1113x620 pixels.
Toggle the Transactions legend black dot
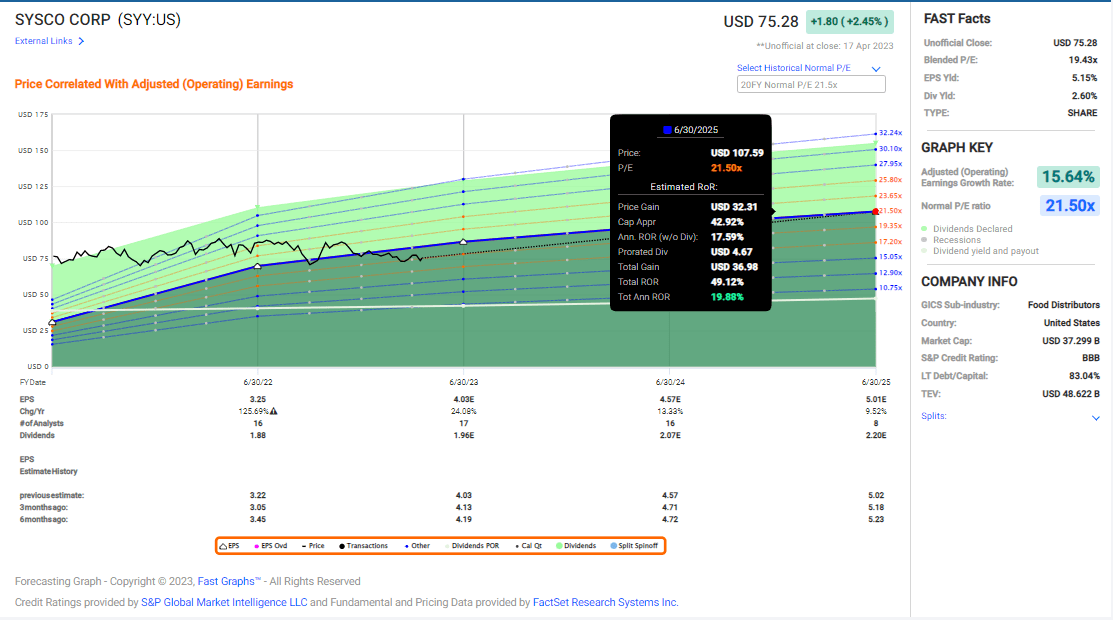(342, 546)
